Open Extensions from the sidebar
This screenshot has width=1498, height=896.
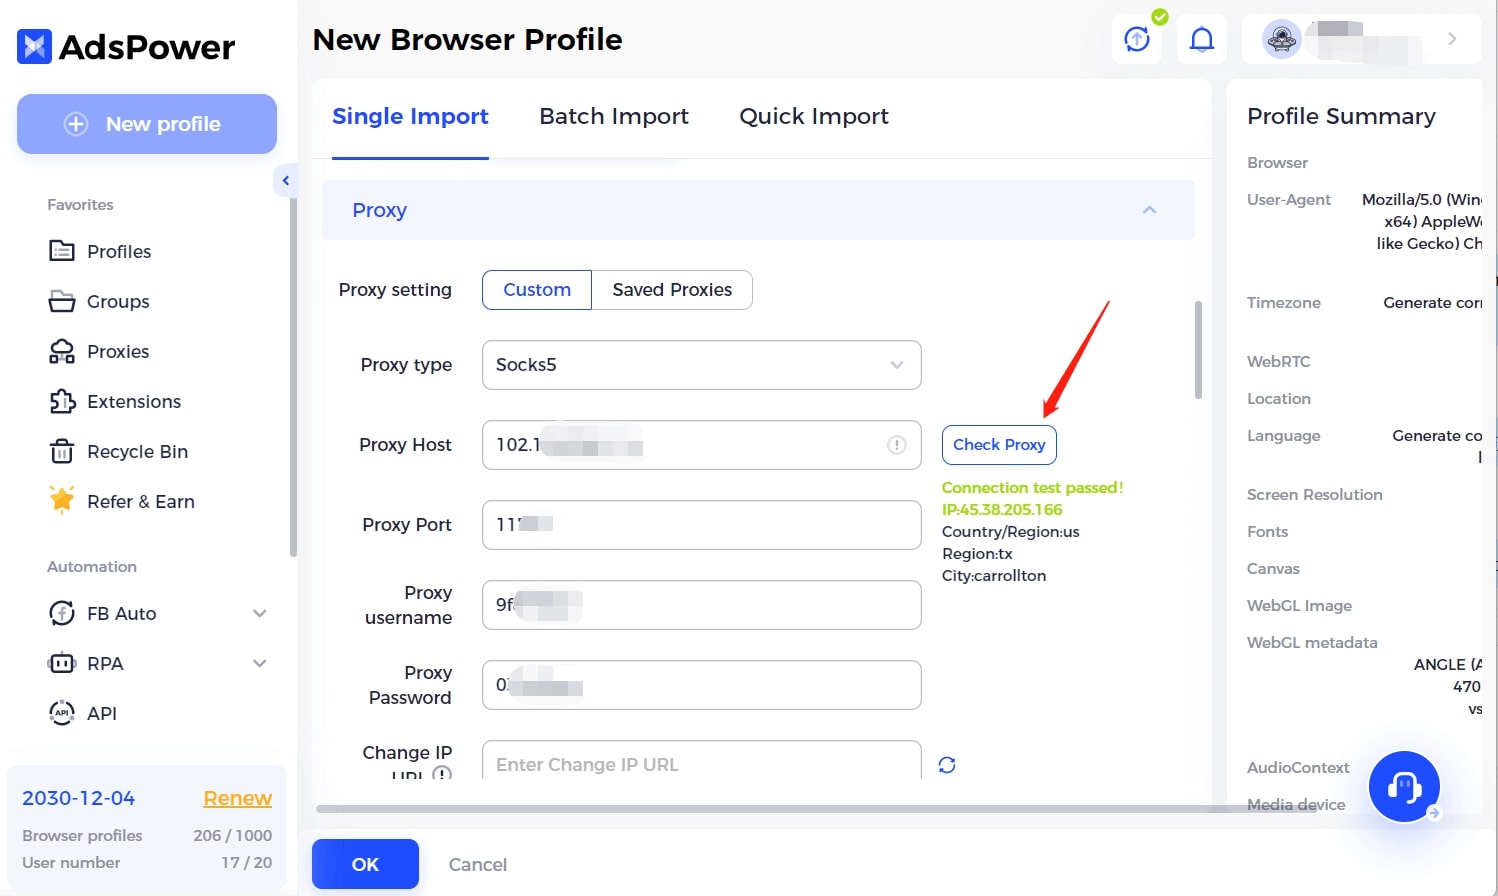pos(133,402)
